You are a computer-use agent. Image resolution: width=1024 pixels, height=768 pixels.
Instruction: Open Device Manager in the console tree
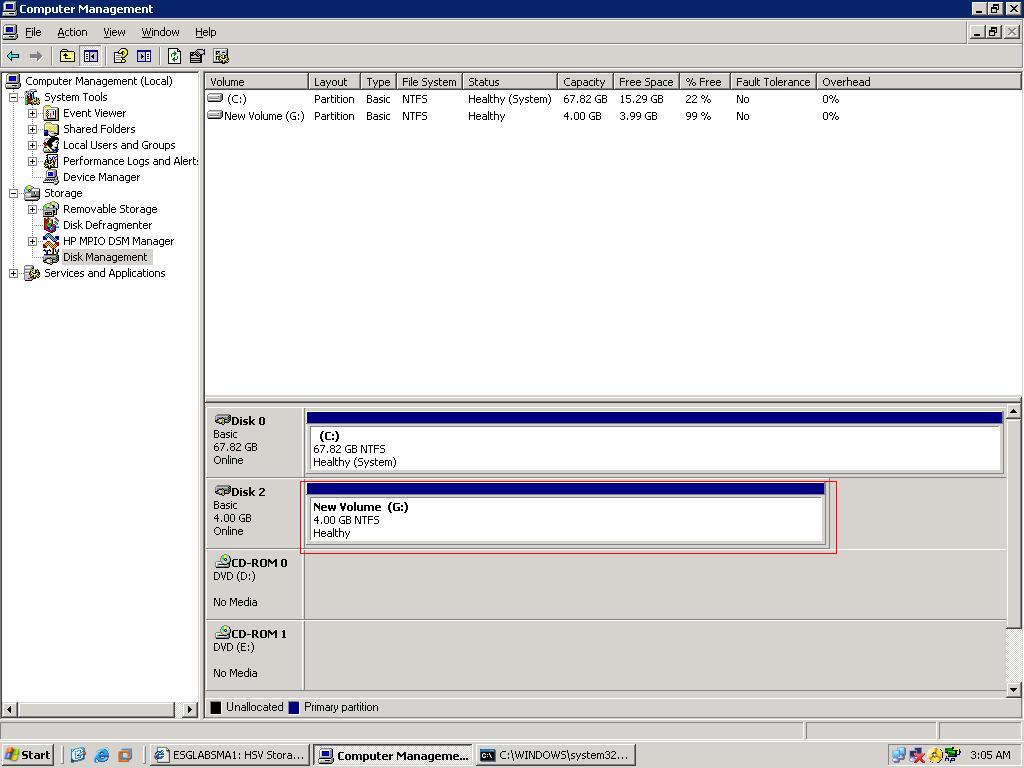click(101, 177)
